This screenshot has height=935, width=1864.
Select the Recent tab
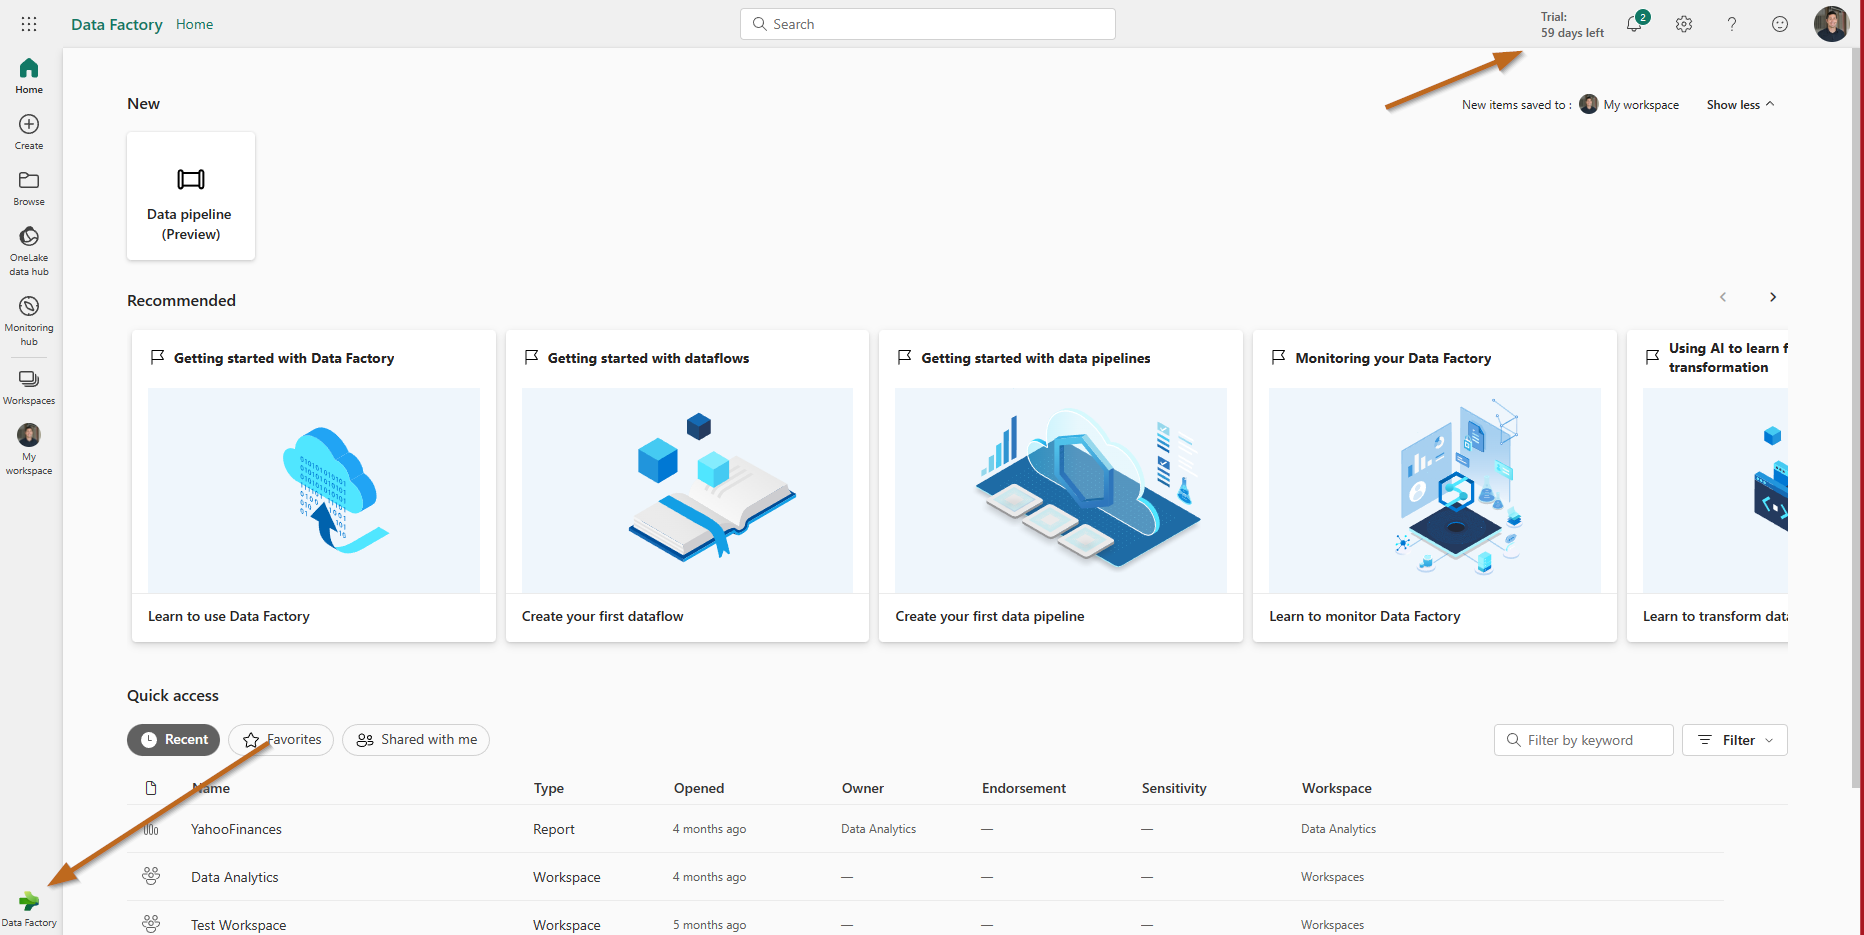pos(174,740)
